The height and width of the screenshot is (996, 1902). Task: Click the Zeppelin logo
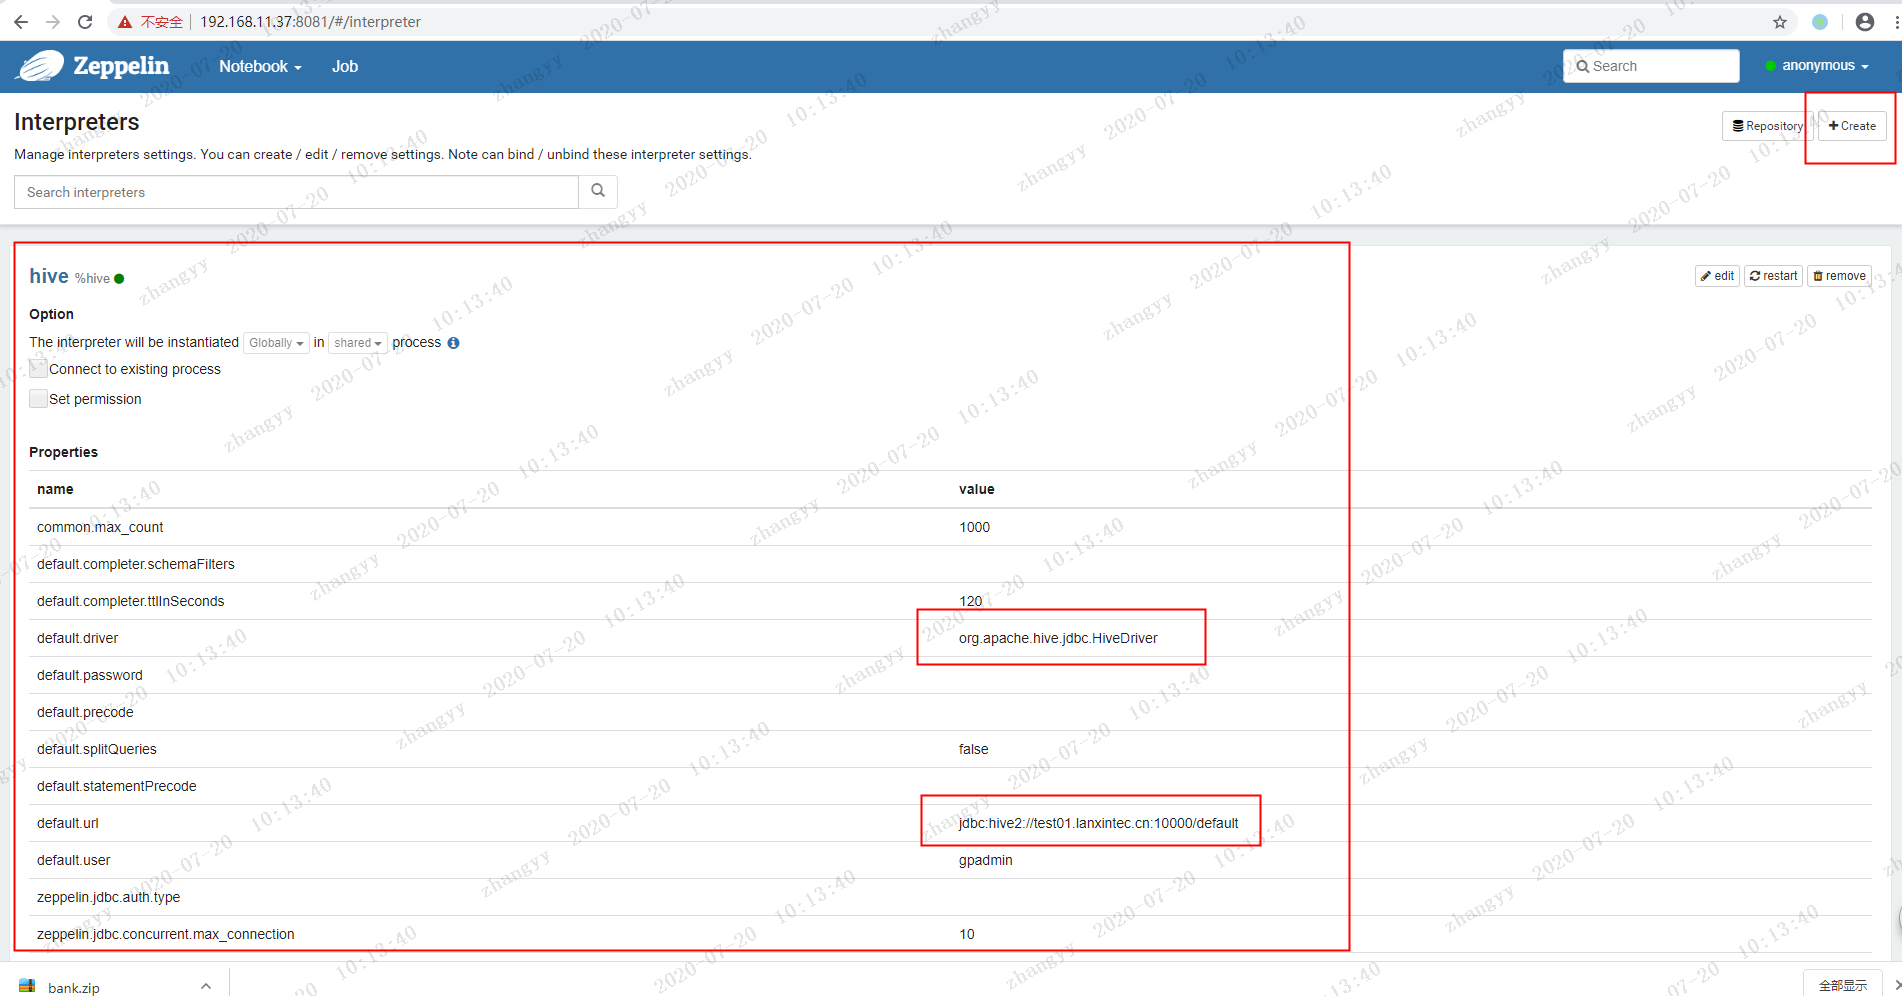(92, 66)
